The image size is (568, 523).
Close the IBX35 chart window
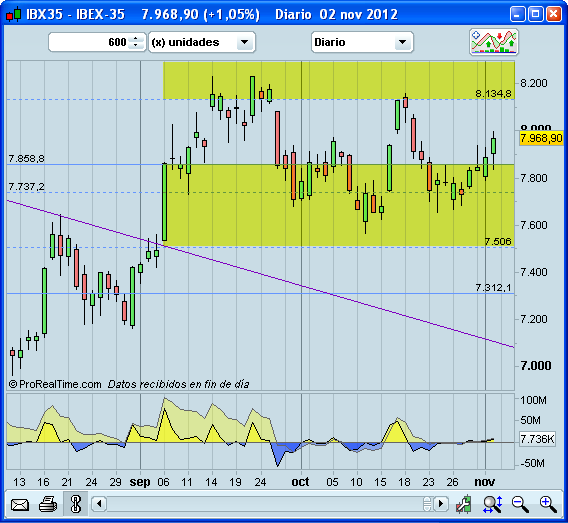point(554,14)
